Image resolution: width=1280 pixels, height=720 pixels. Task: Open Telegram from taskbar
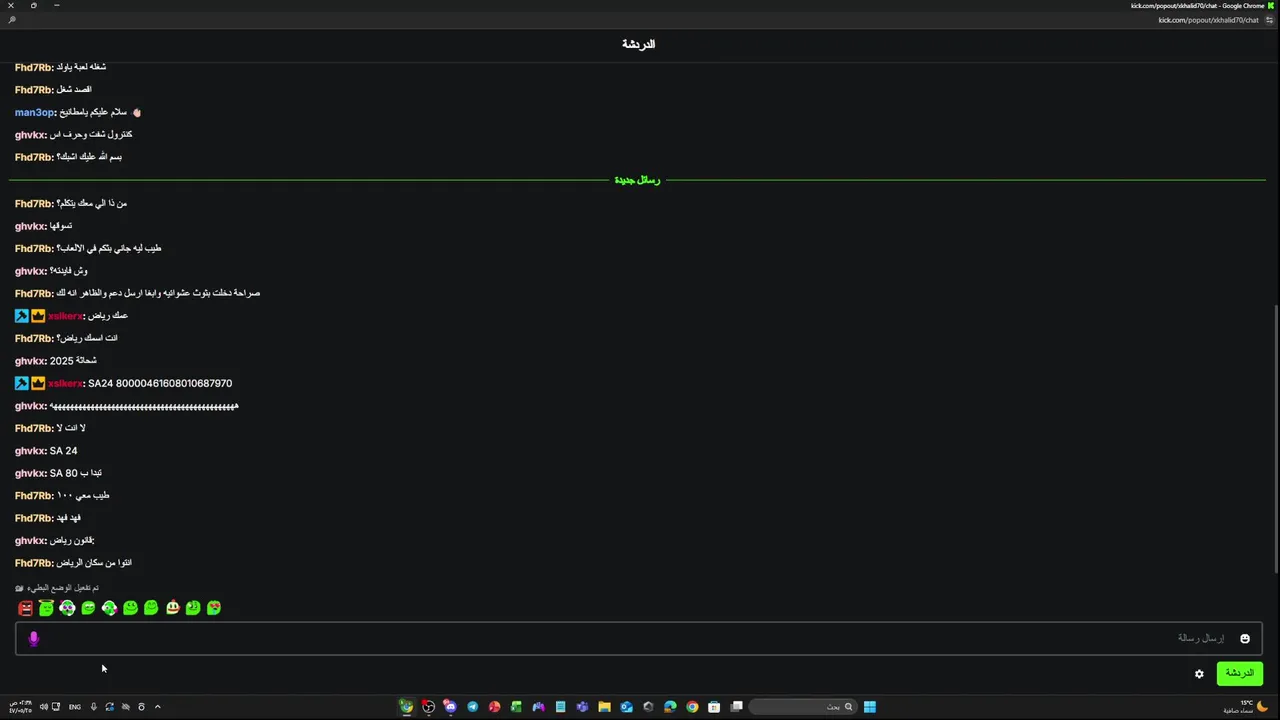tap(472, 707)
